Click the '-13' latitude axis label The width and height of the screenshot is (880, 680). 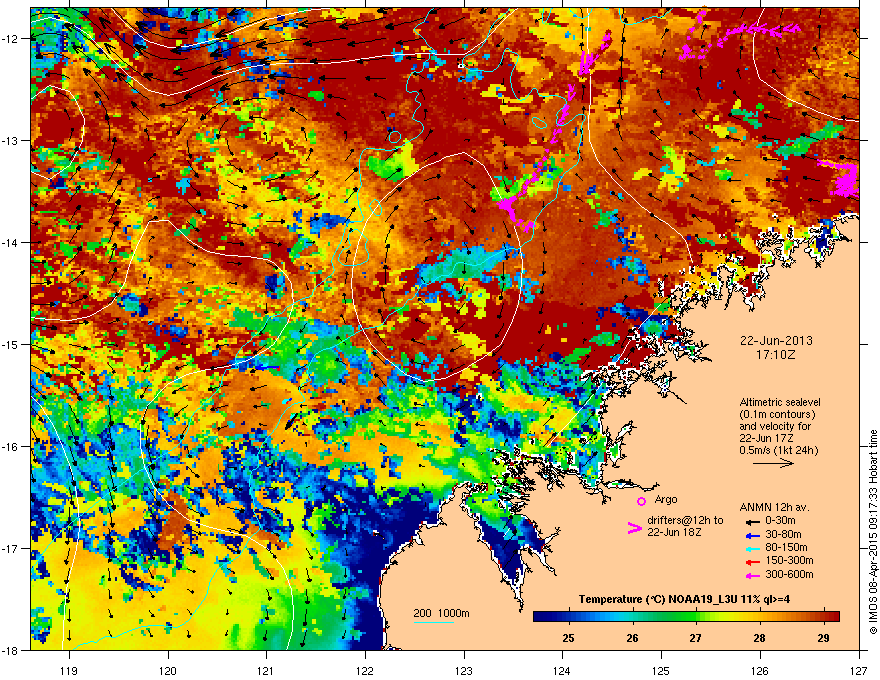click(11, 140)
